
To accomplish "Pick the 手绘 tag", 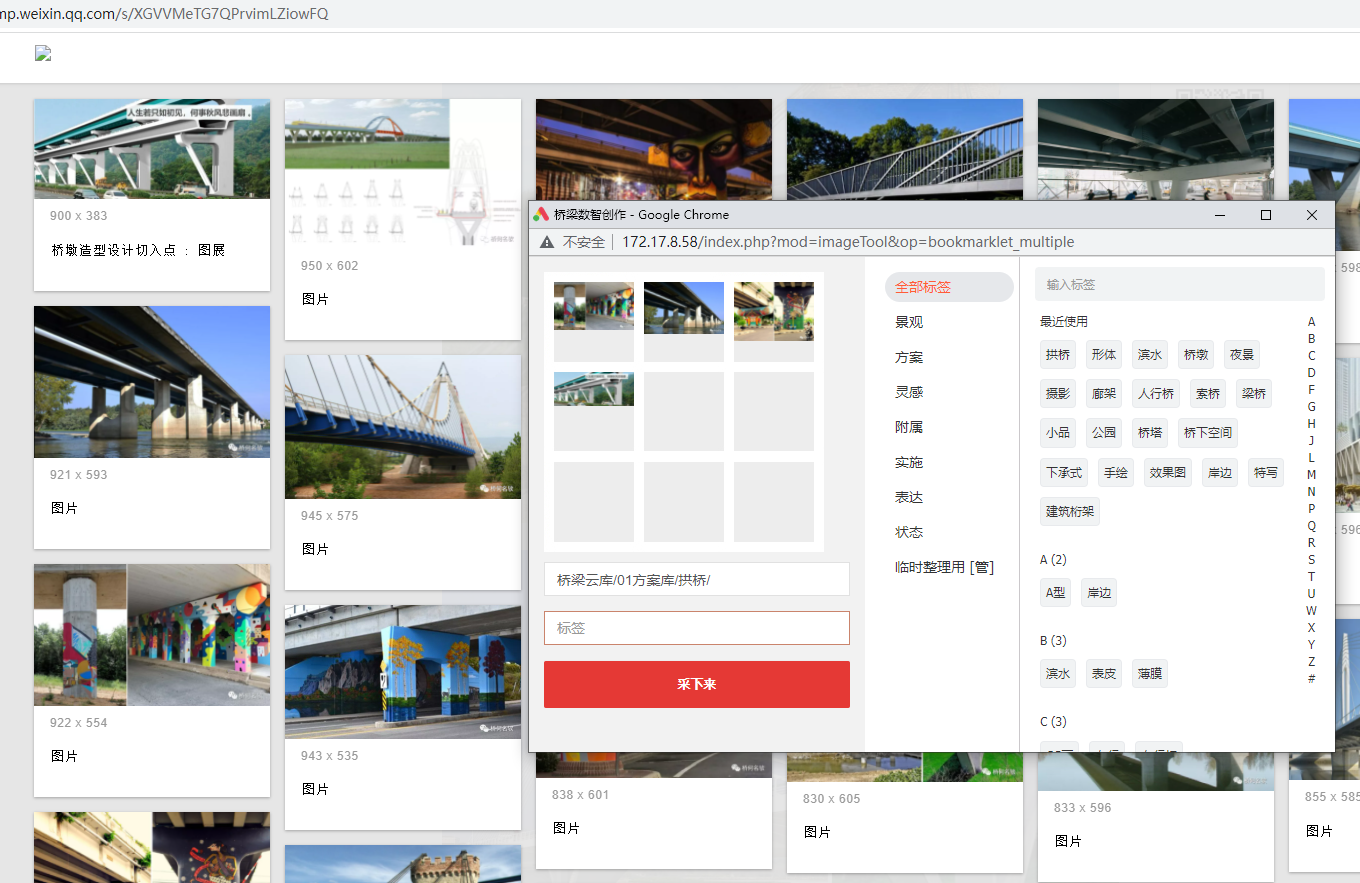I will (1116, 472).
